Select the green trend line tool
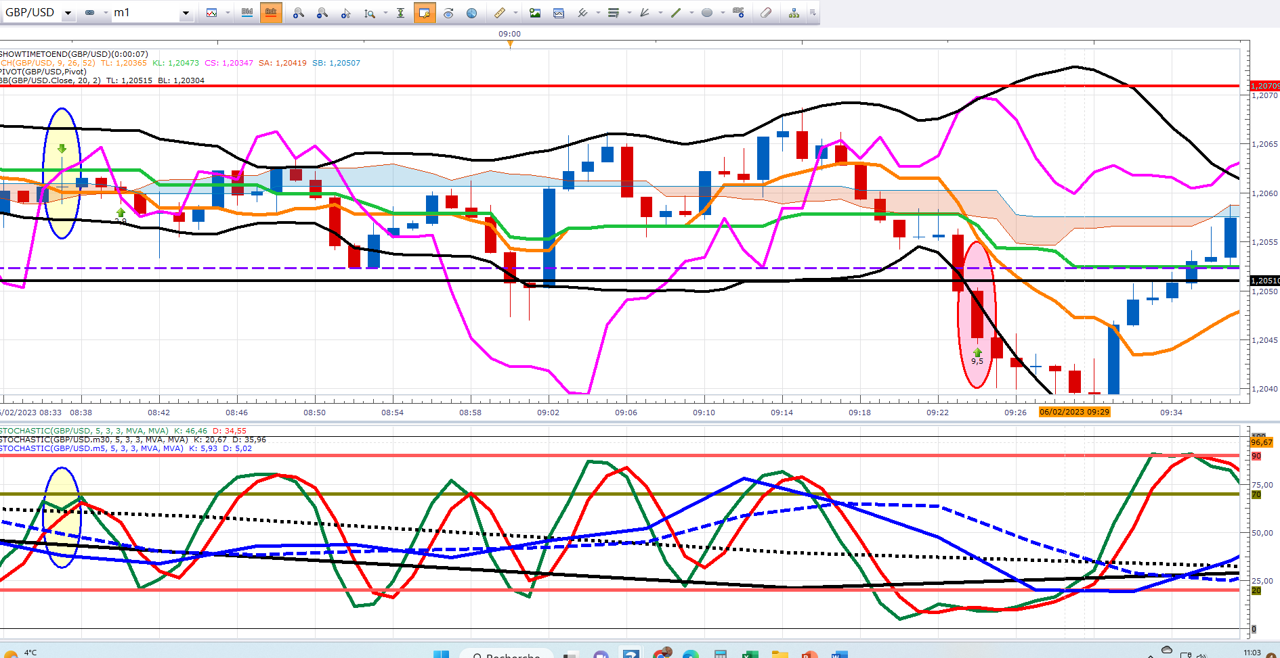Viewport: 1280px width, 658px height. [676, 13]
